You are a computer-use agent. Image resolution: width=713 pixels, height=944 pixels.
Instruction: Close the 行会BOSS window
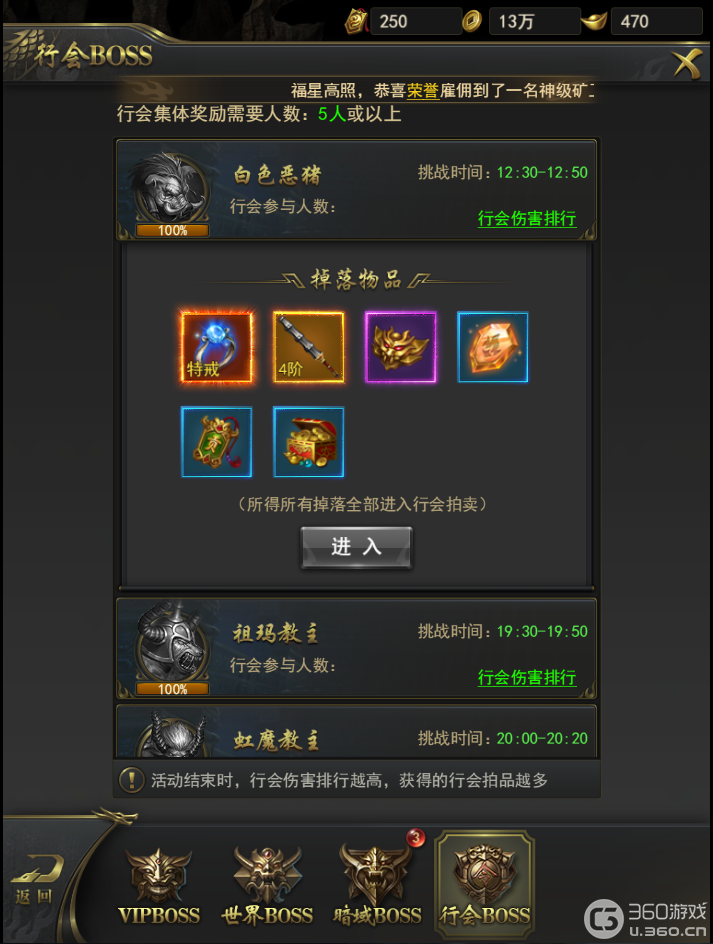click(687, 64)
